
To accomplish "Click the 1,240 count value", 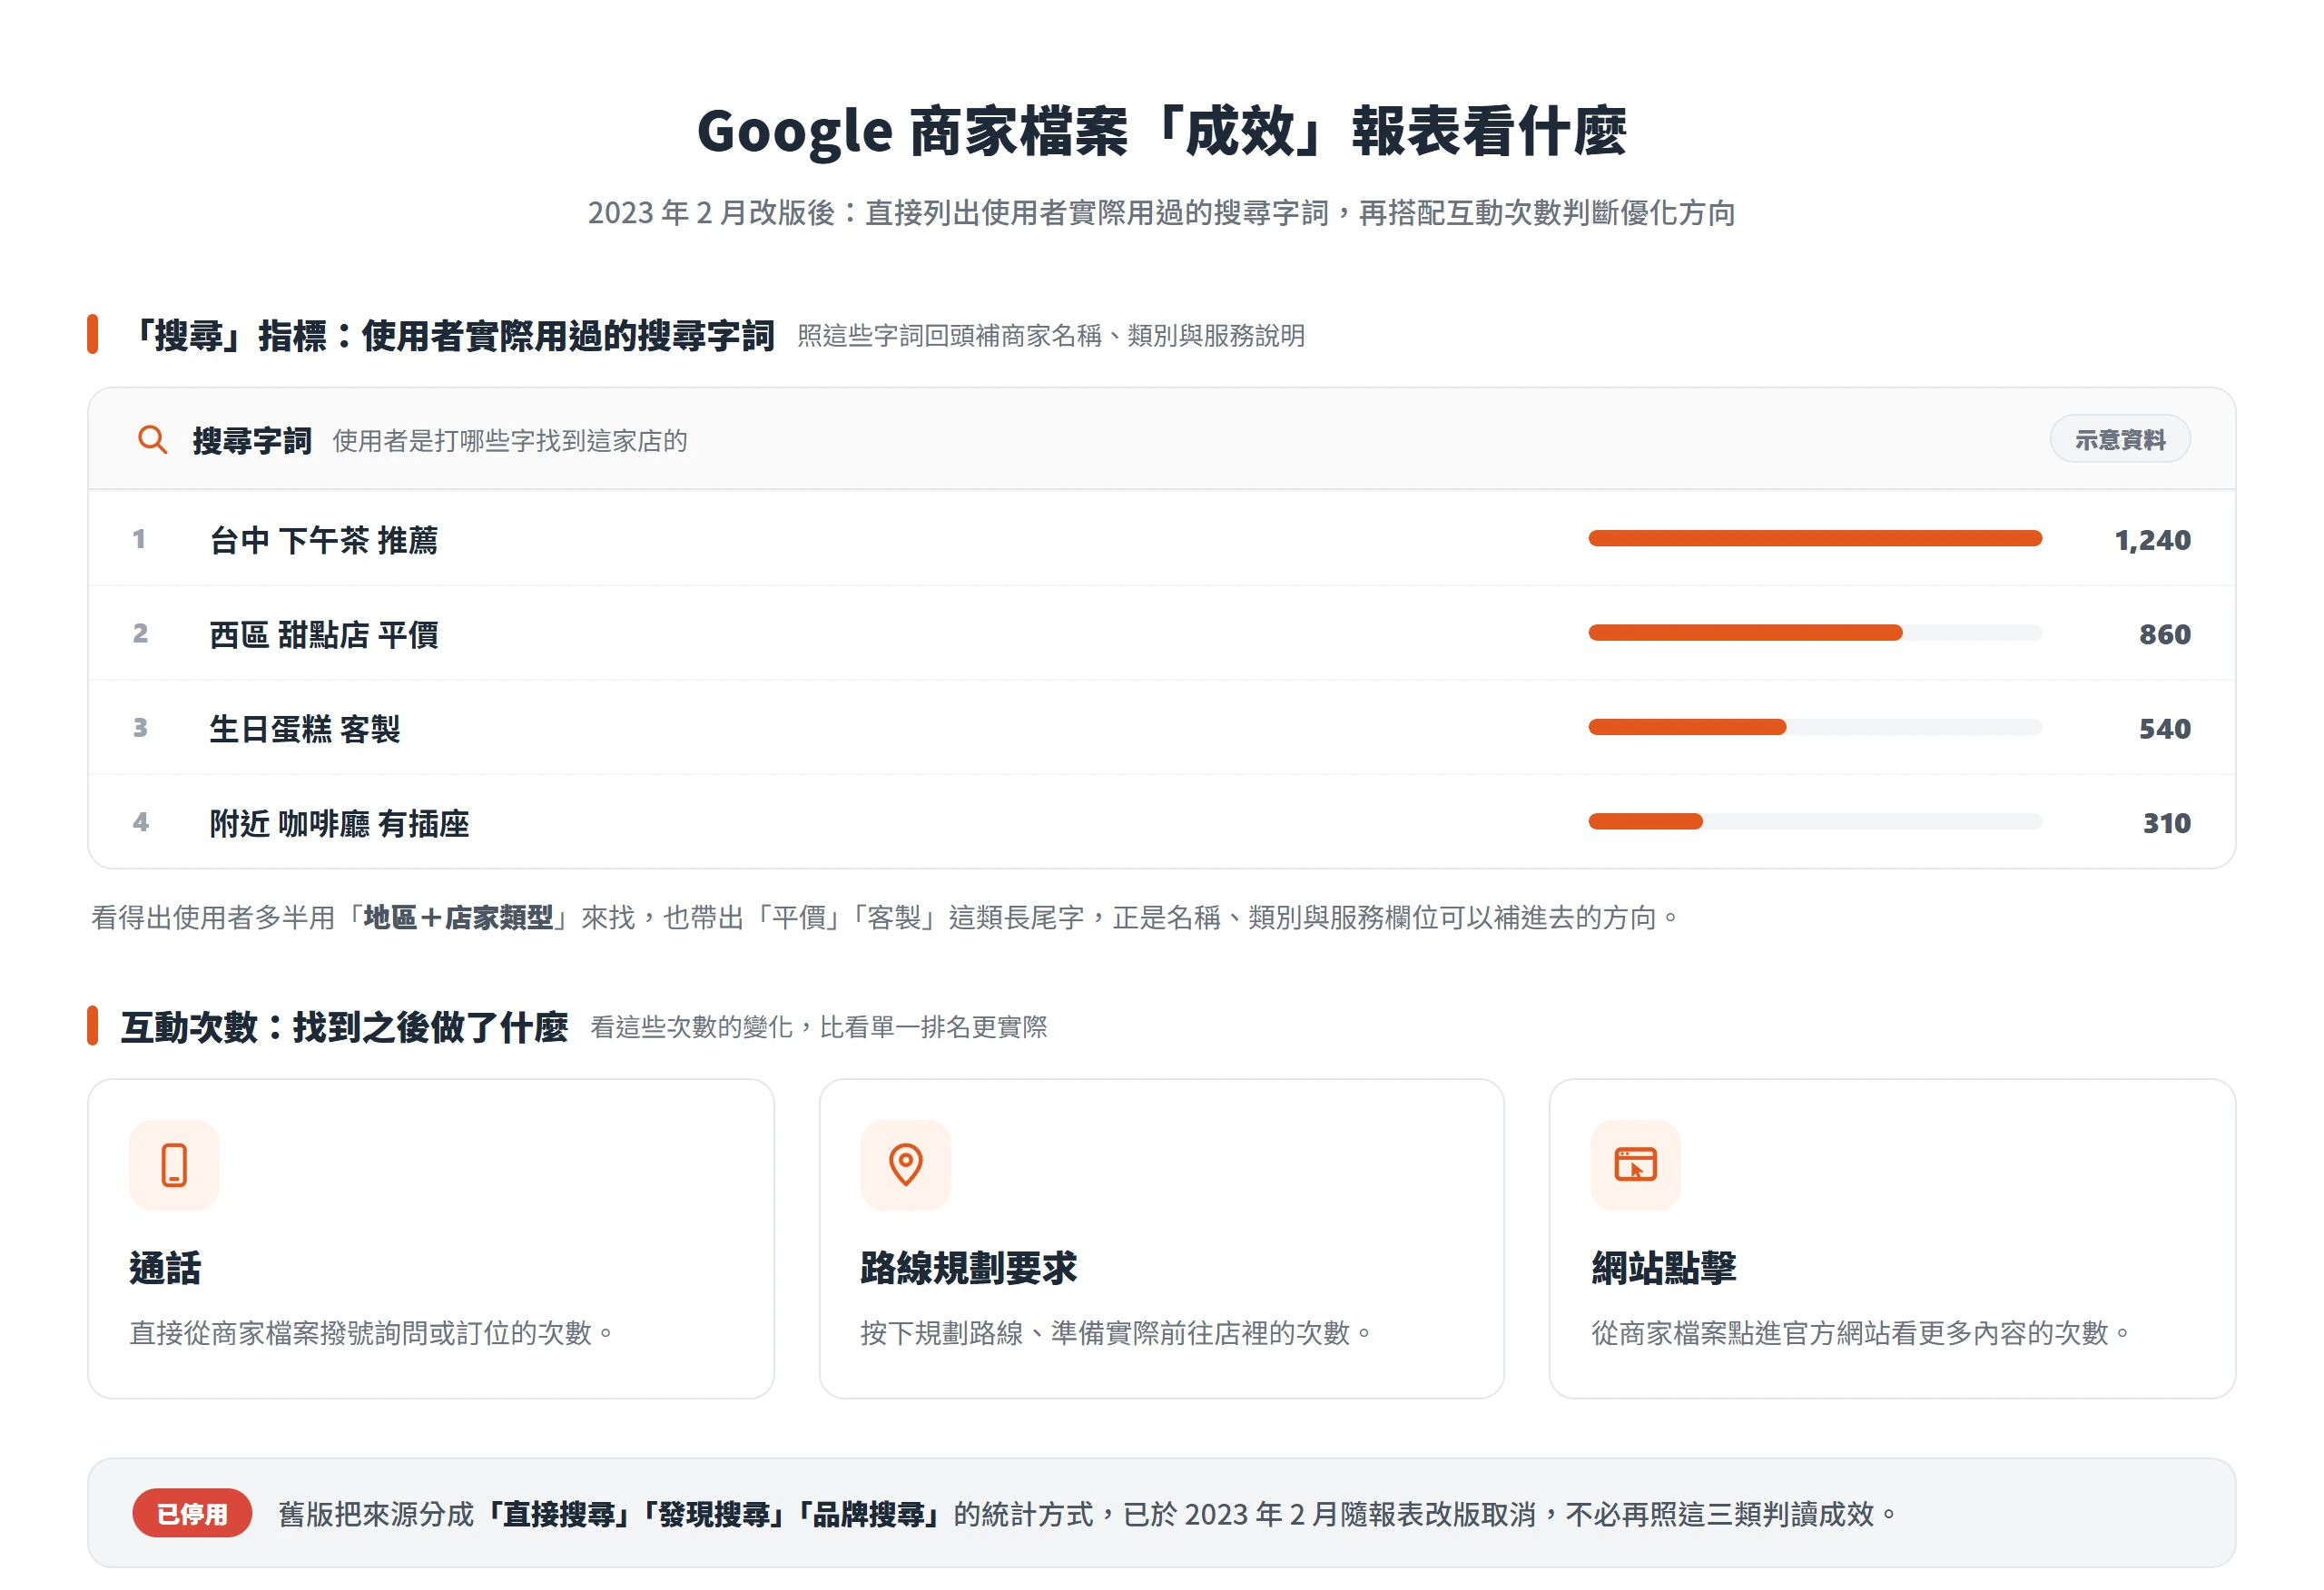I will [x=2152, y=540].
